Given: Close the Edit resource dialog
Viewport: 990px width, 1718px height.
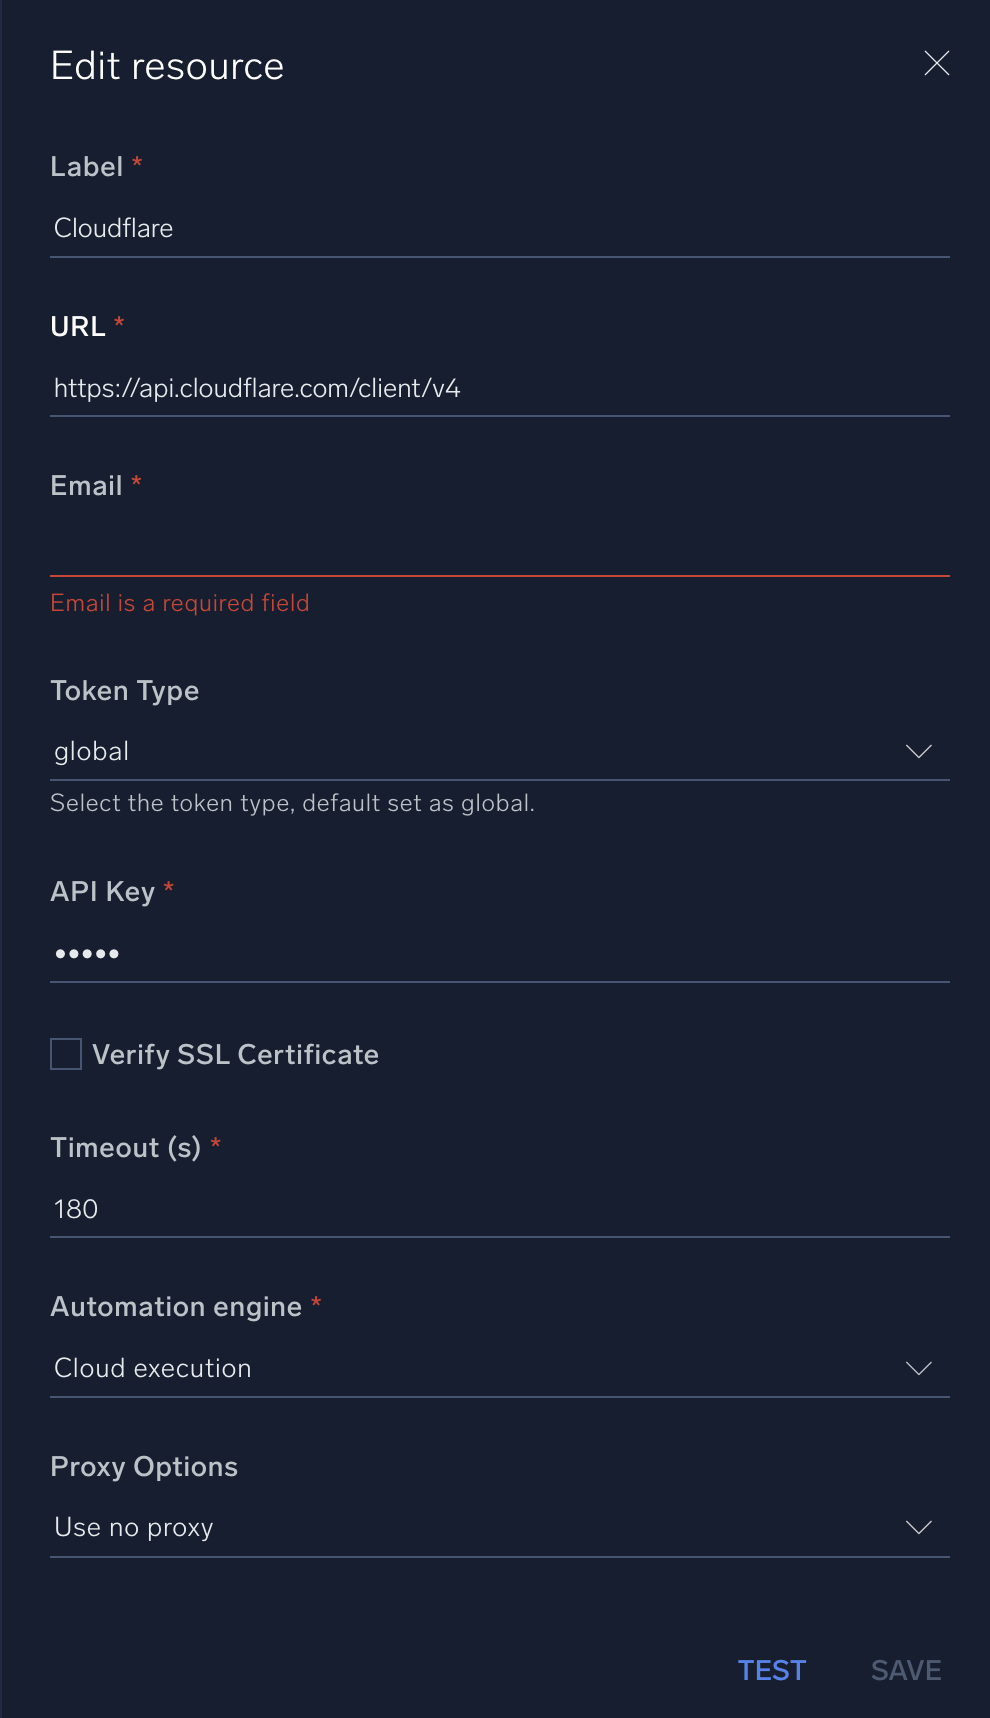Looking at the screenshot, I should pos(936,63).
